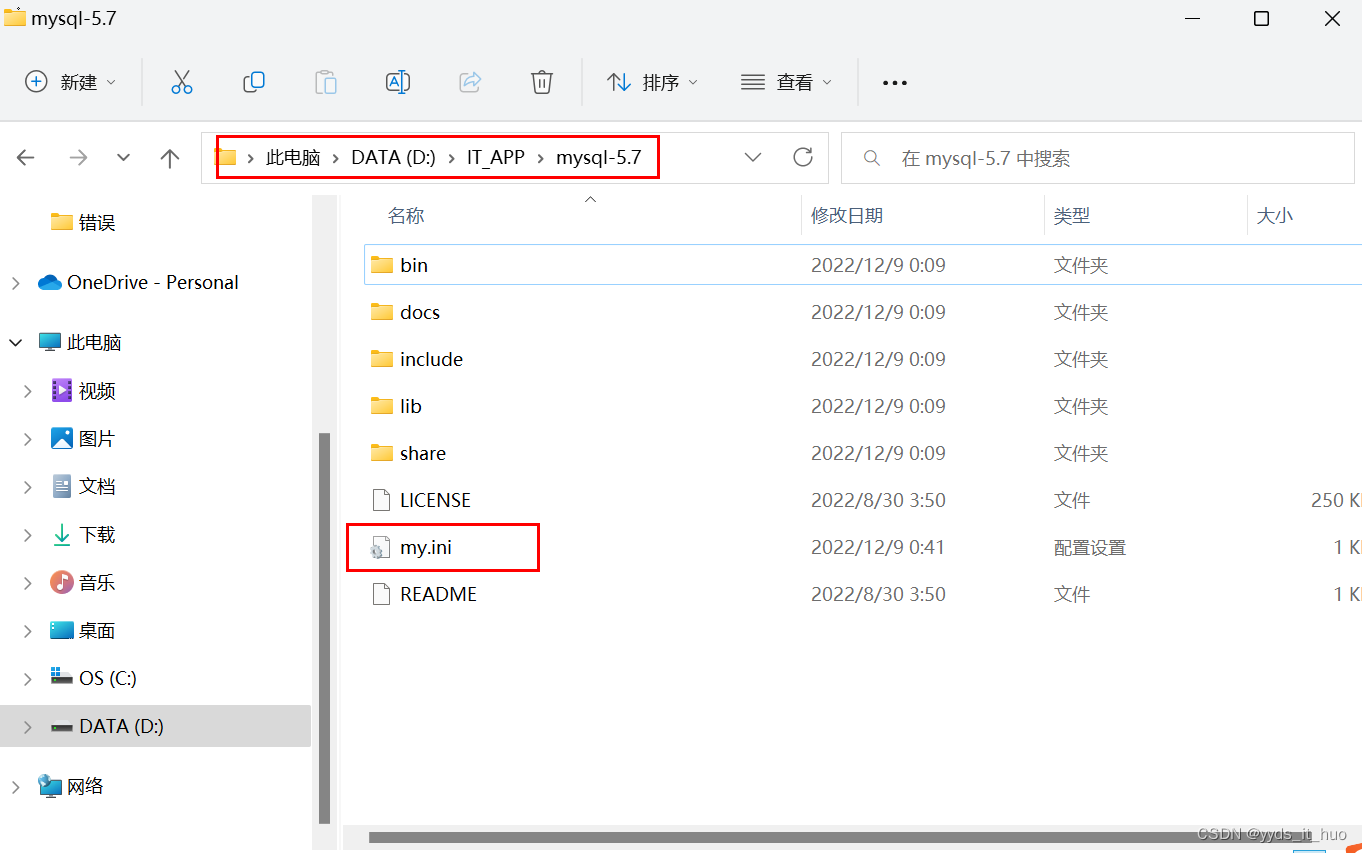Screen dimensions: 1362x853
Task: Open recent locations chevron dropdown
Action: 123,158
